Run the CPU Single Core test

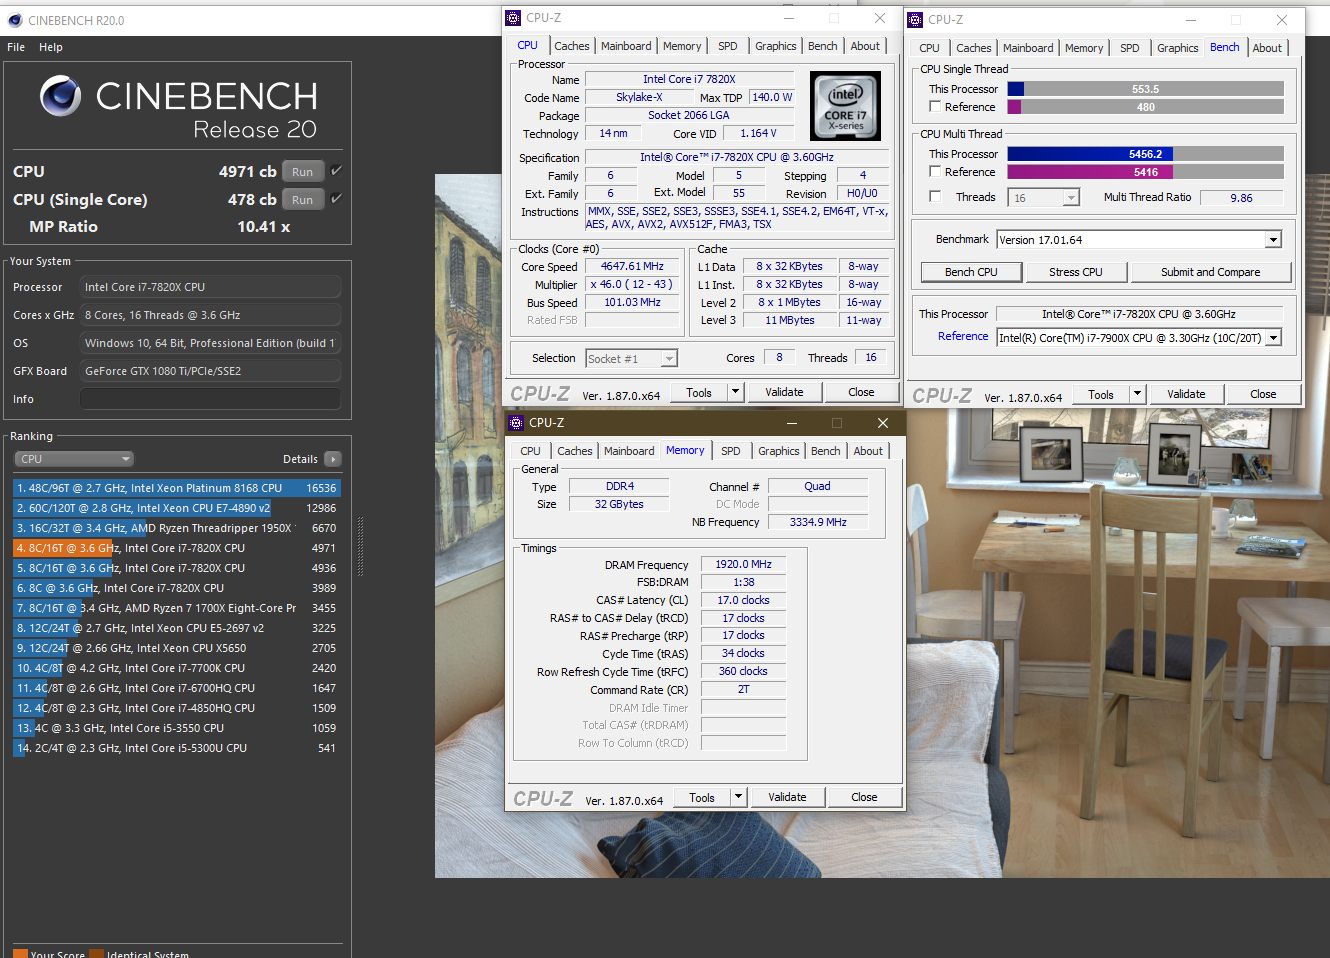click(303, 199)
